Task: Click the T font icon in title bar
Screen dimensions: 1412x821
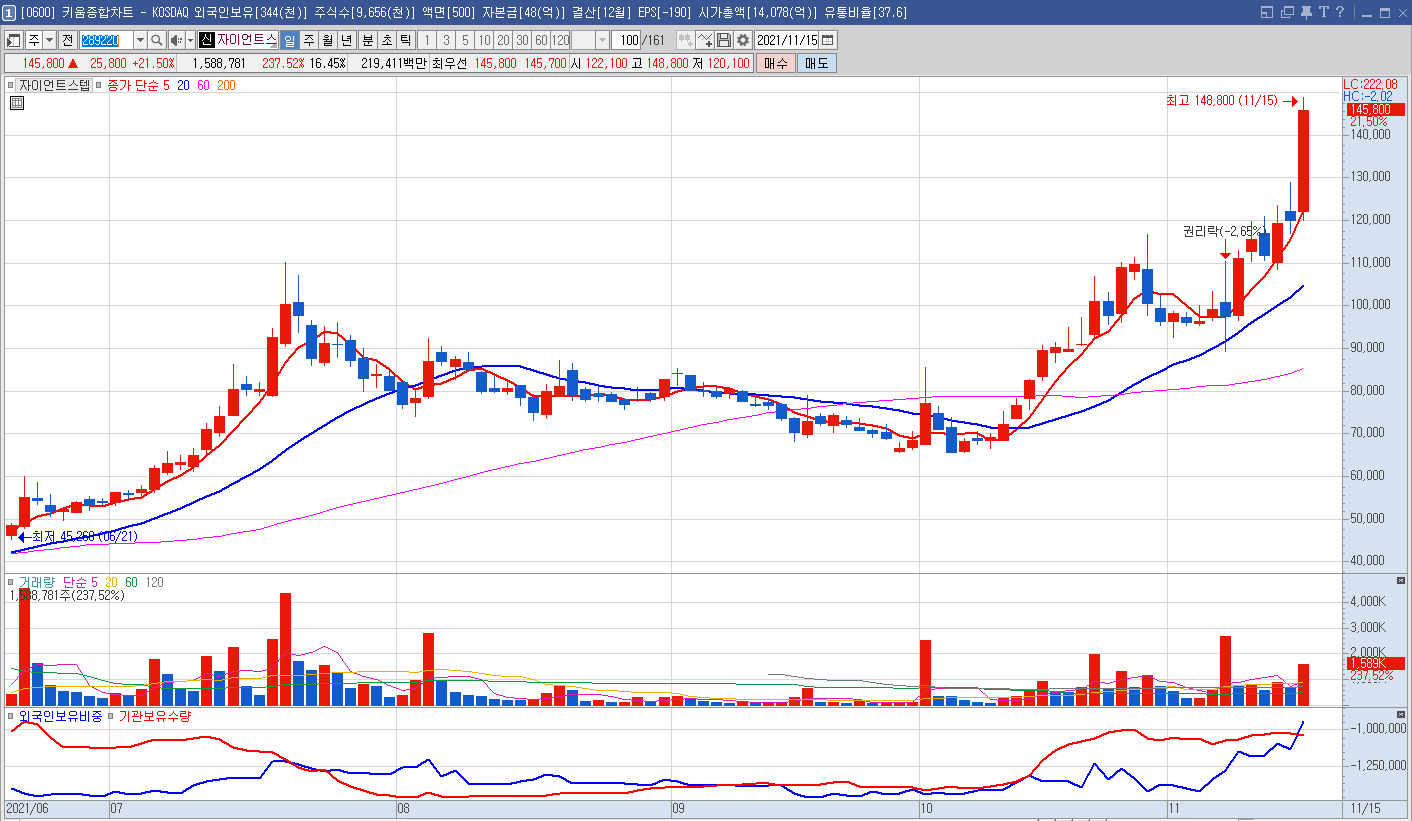Action: click(x=1323, y=12)
